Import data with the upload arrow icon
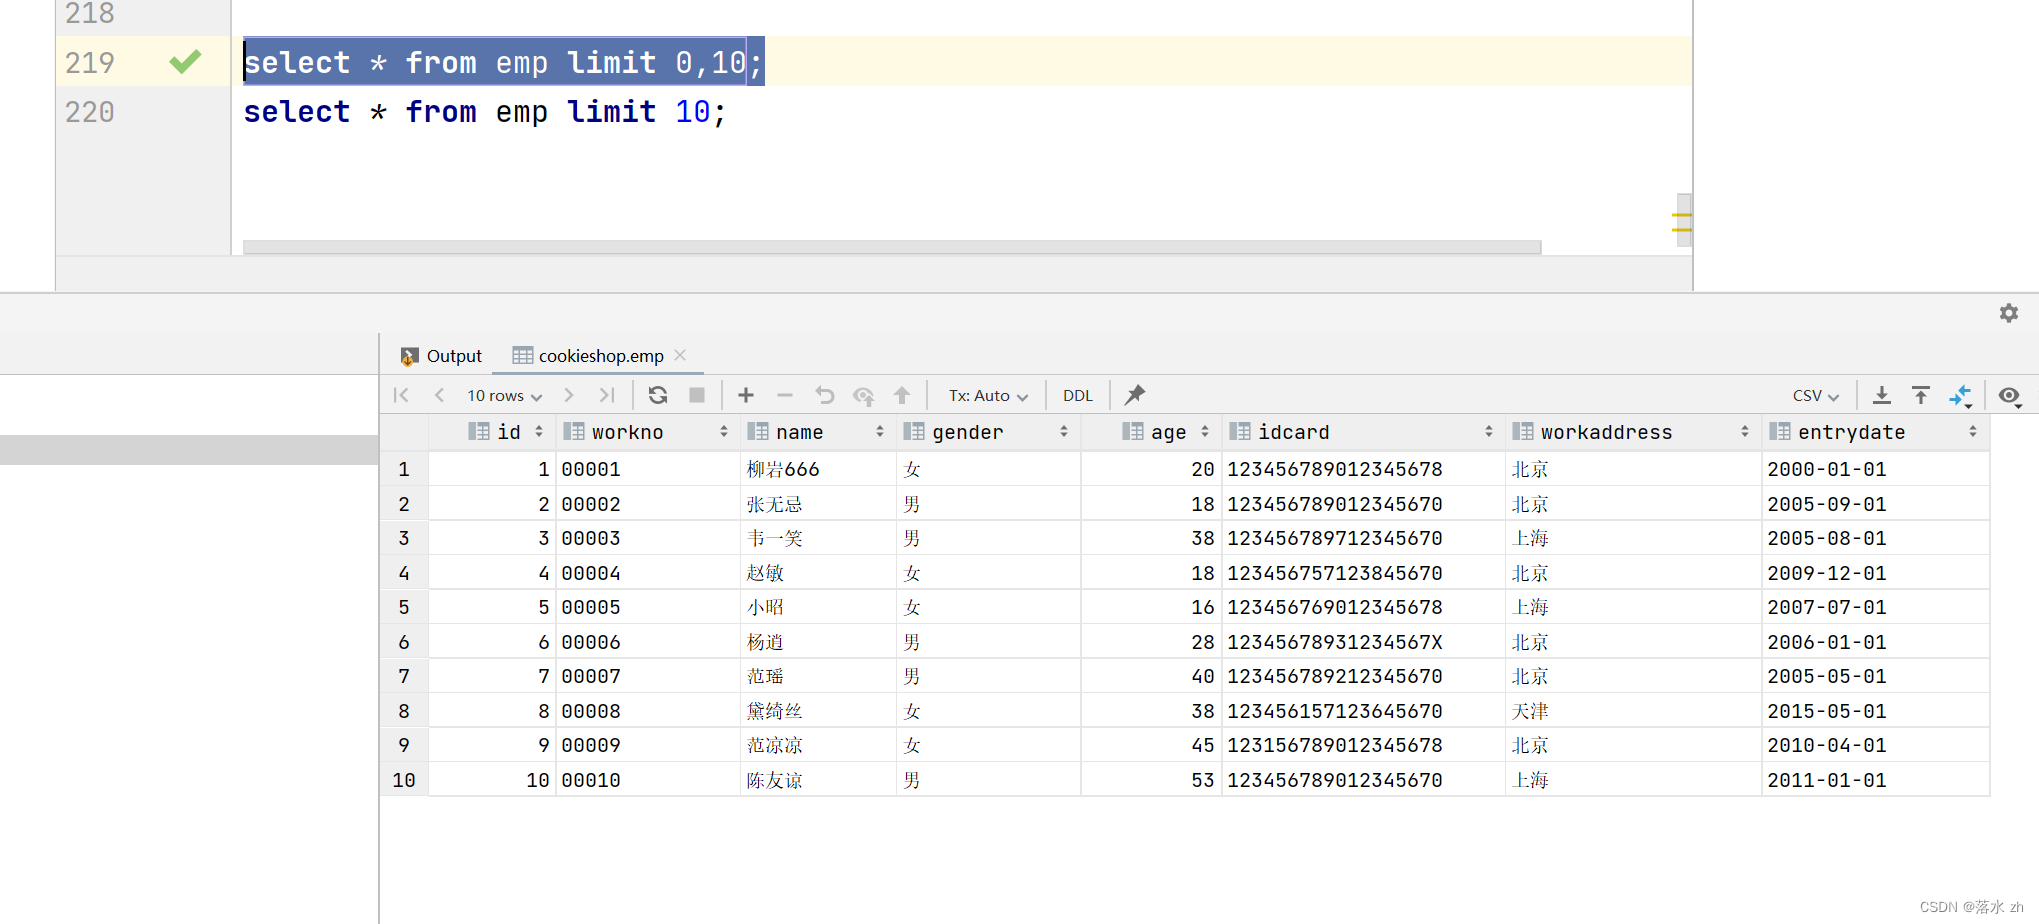2039x924 pixels. click(x=1921, y=395)
